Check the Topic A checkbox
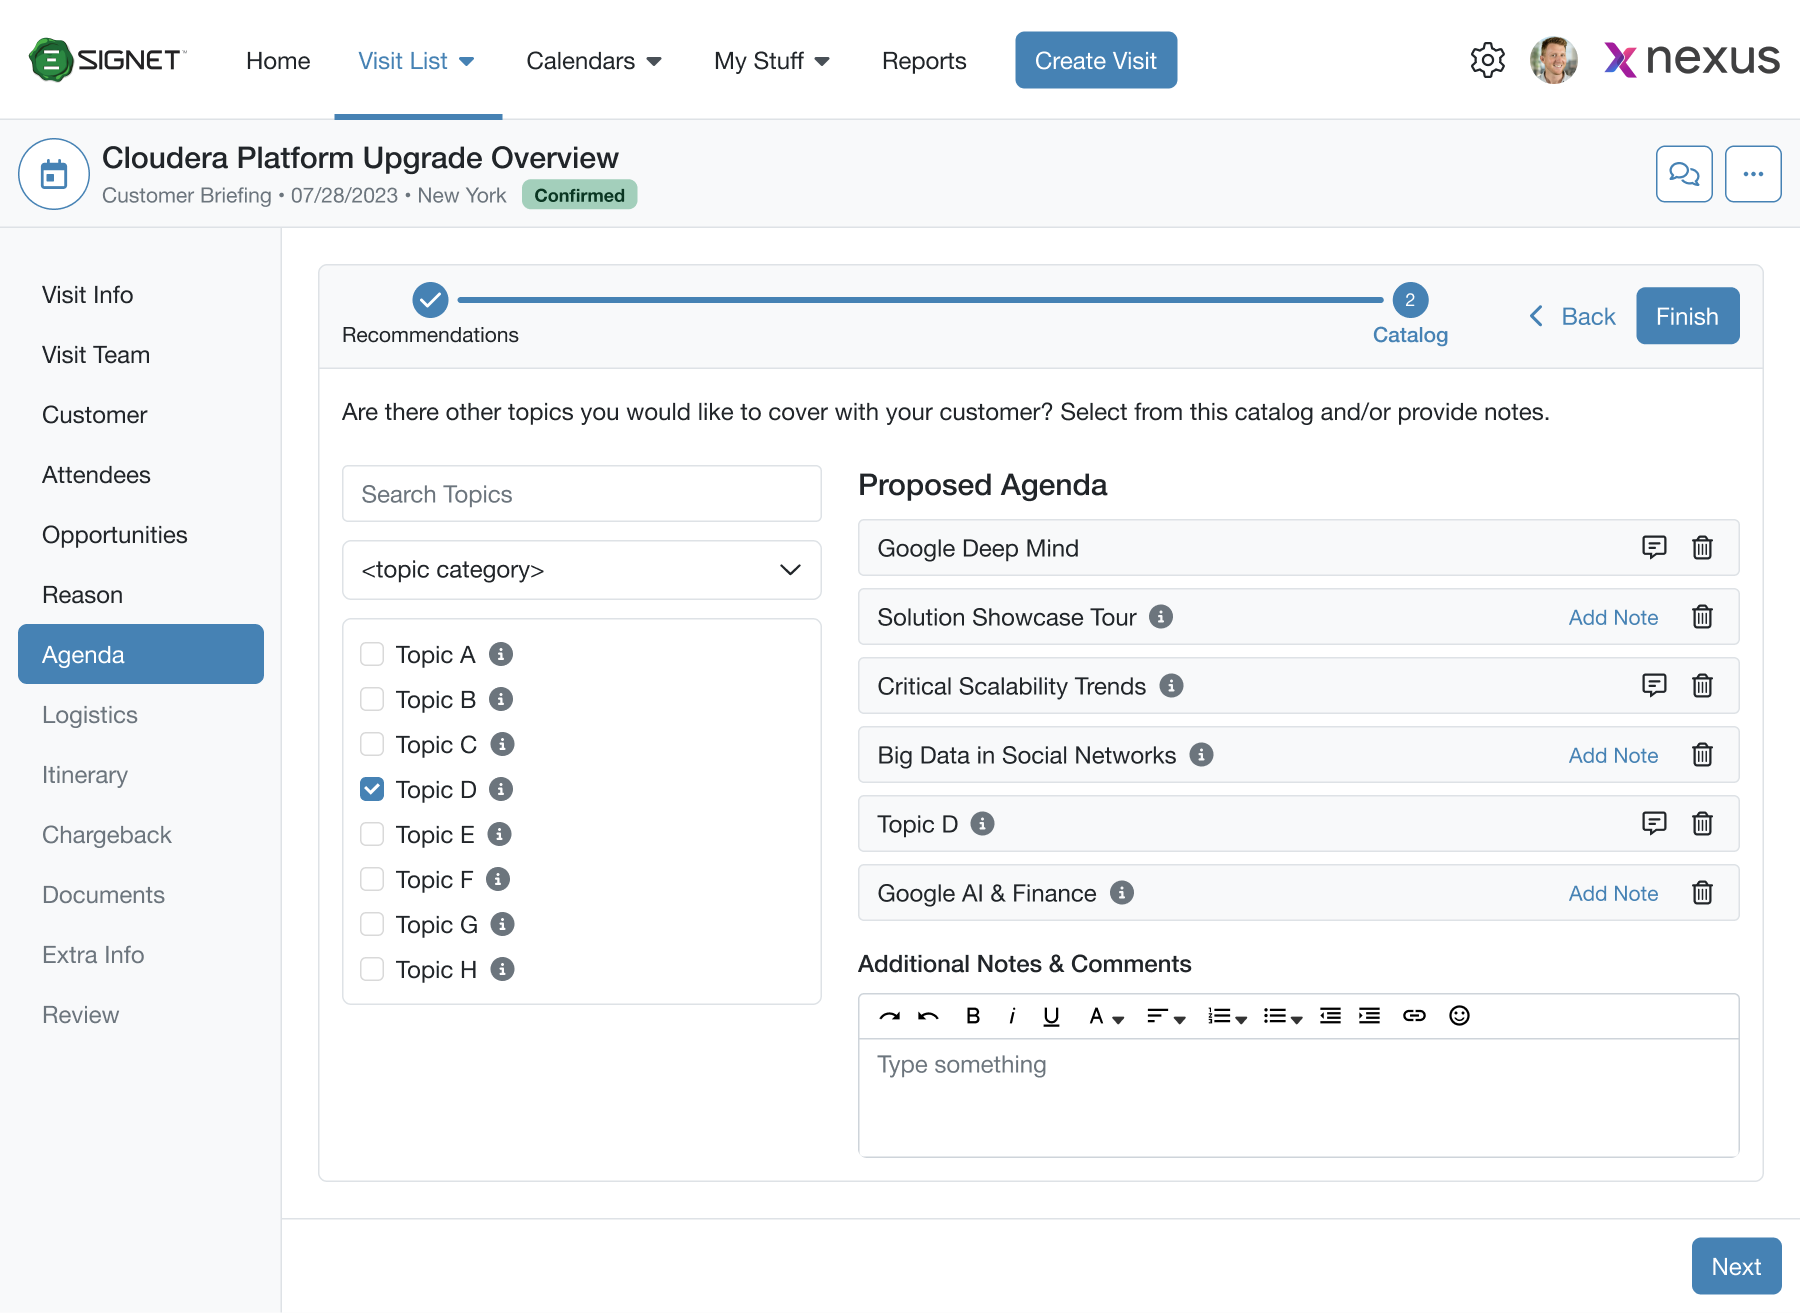The width and height of the screenshot is (1800, 1313). [372, 653]
